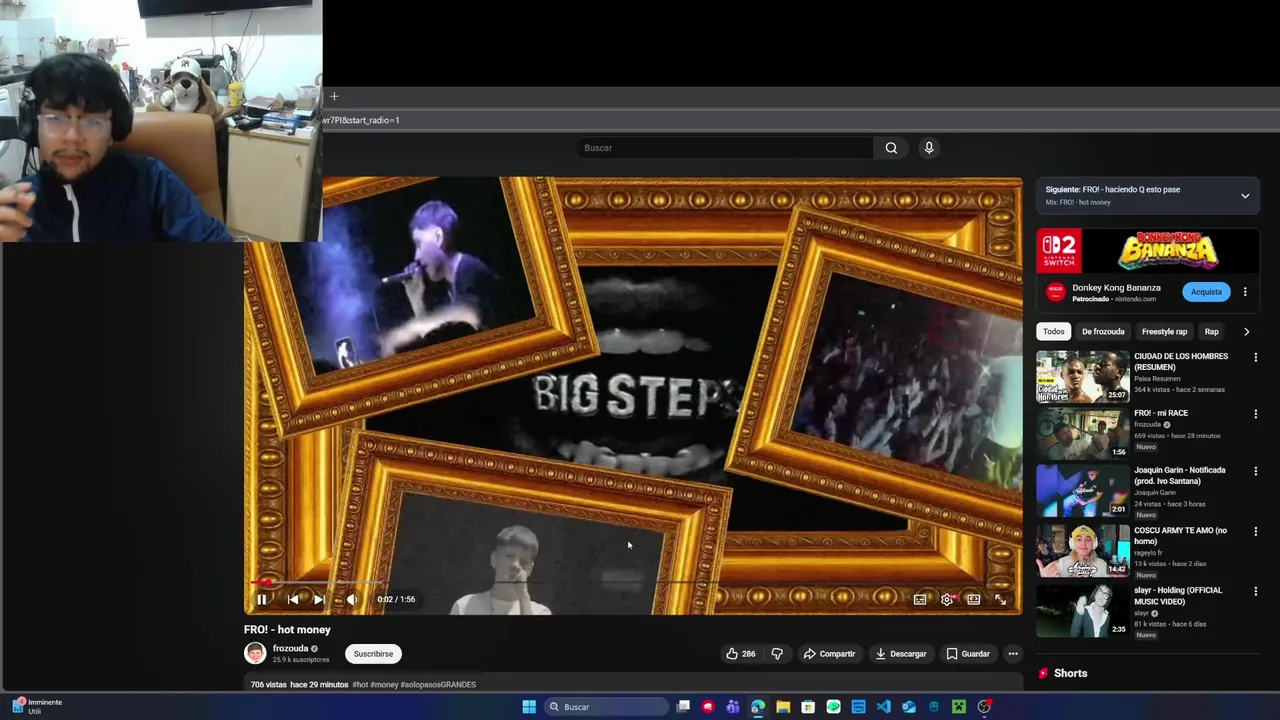The image size is (1280, 720).
Task: Open options for slayr - Holding video
Action: (1256, 591)
